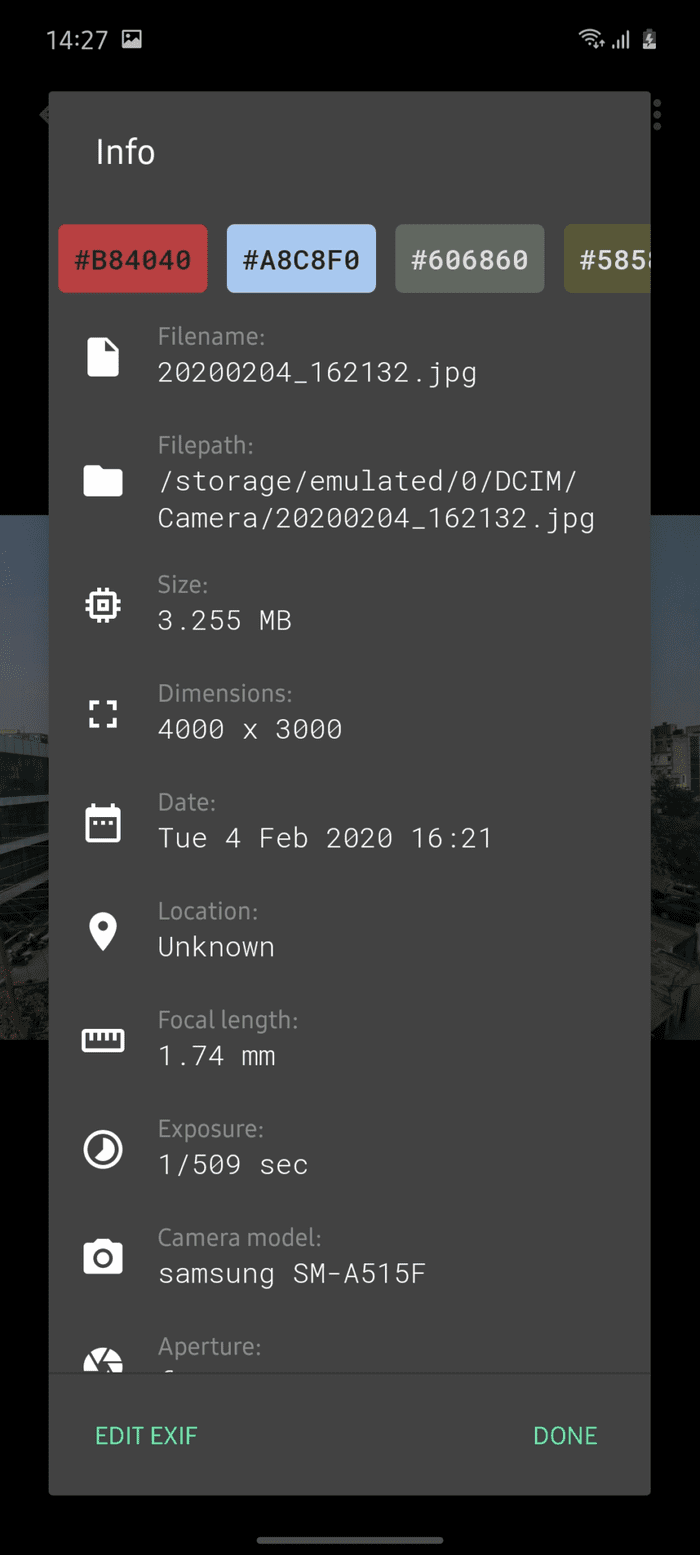
Task: Tap the Wi-Fi icon in status bar
Action: [591, 39]
